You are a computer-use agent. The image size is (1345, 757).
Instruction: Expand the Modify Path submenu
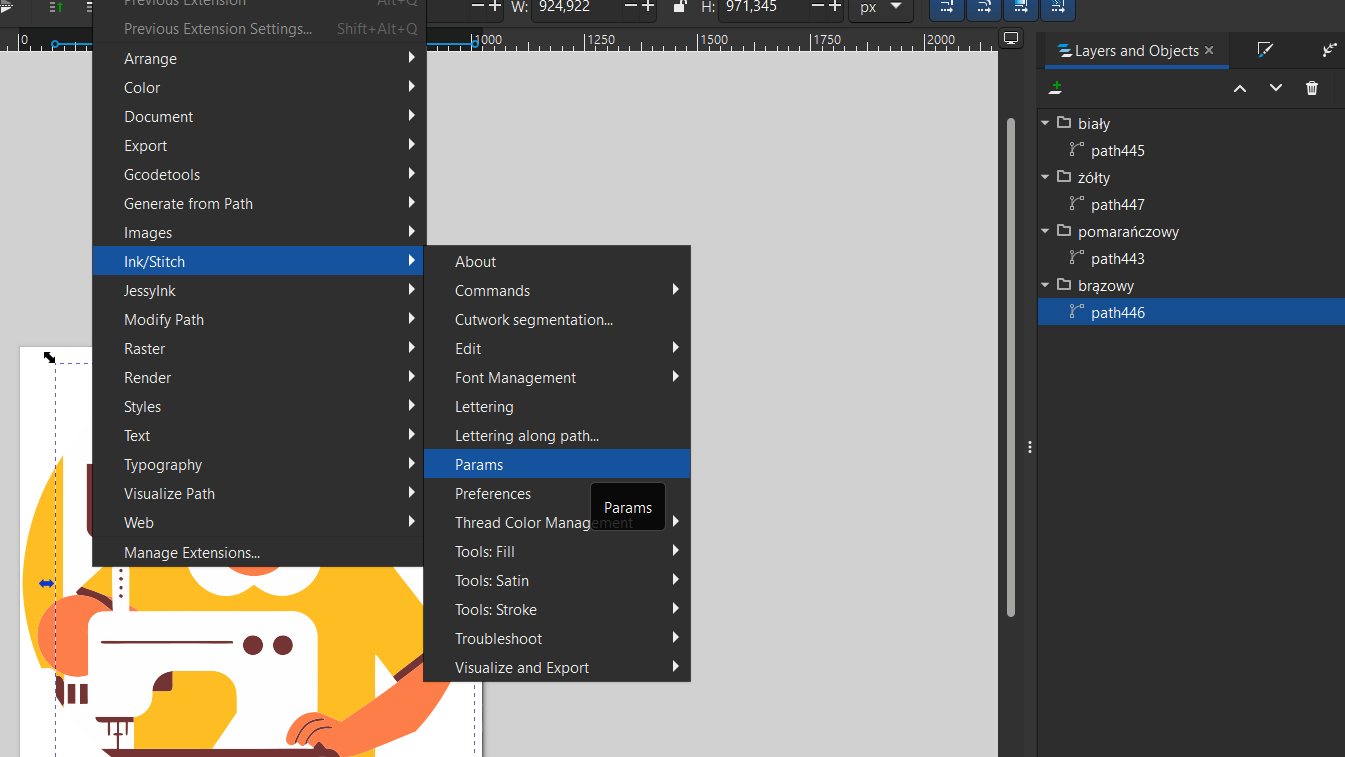click(x=259, y=320)
